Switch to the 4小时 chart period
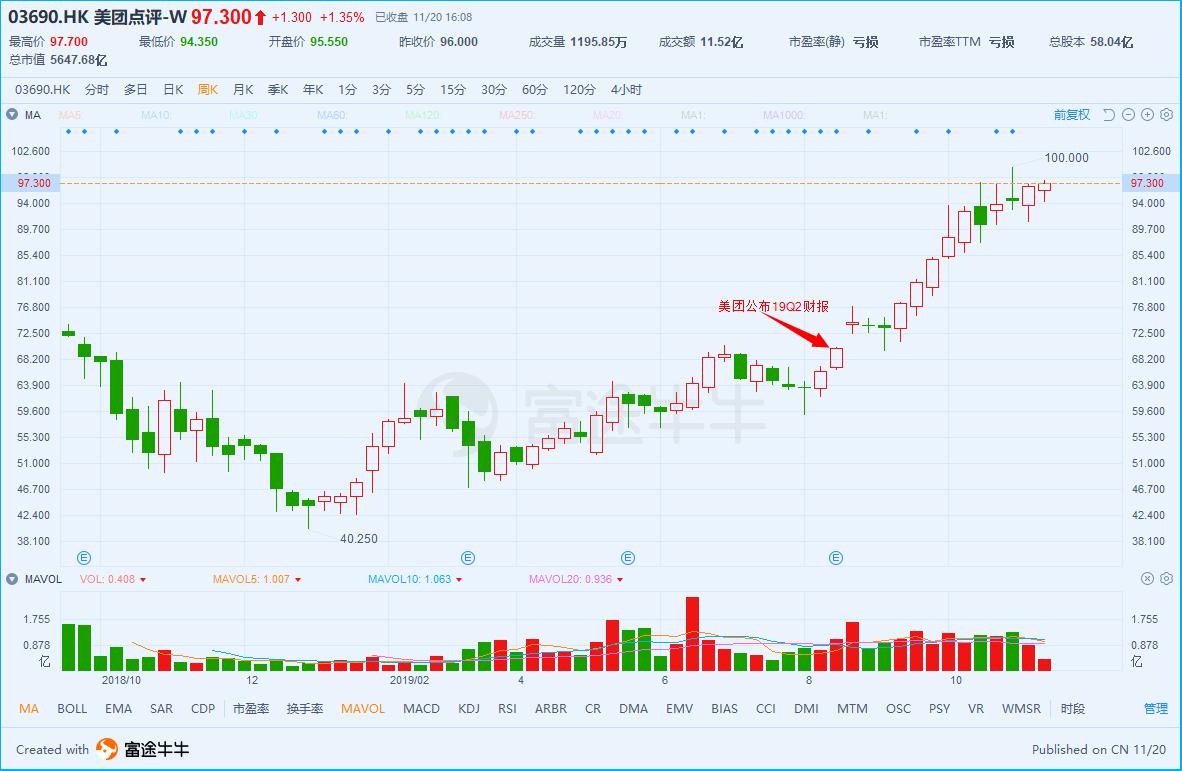The width and height of the screenshot is (1182, 771). [x=626, y=90]
